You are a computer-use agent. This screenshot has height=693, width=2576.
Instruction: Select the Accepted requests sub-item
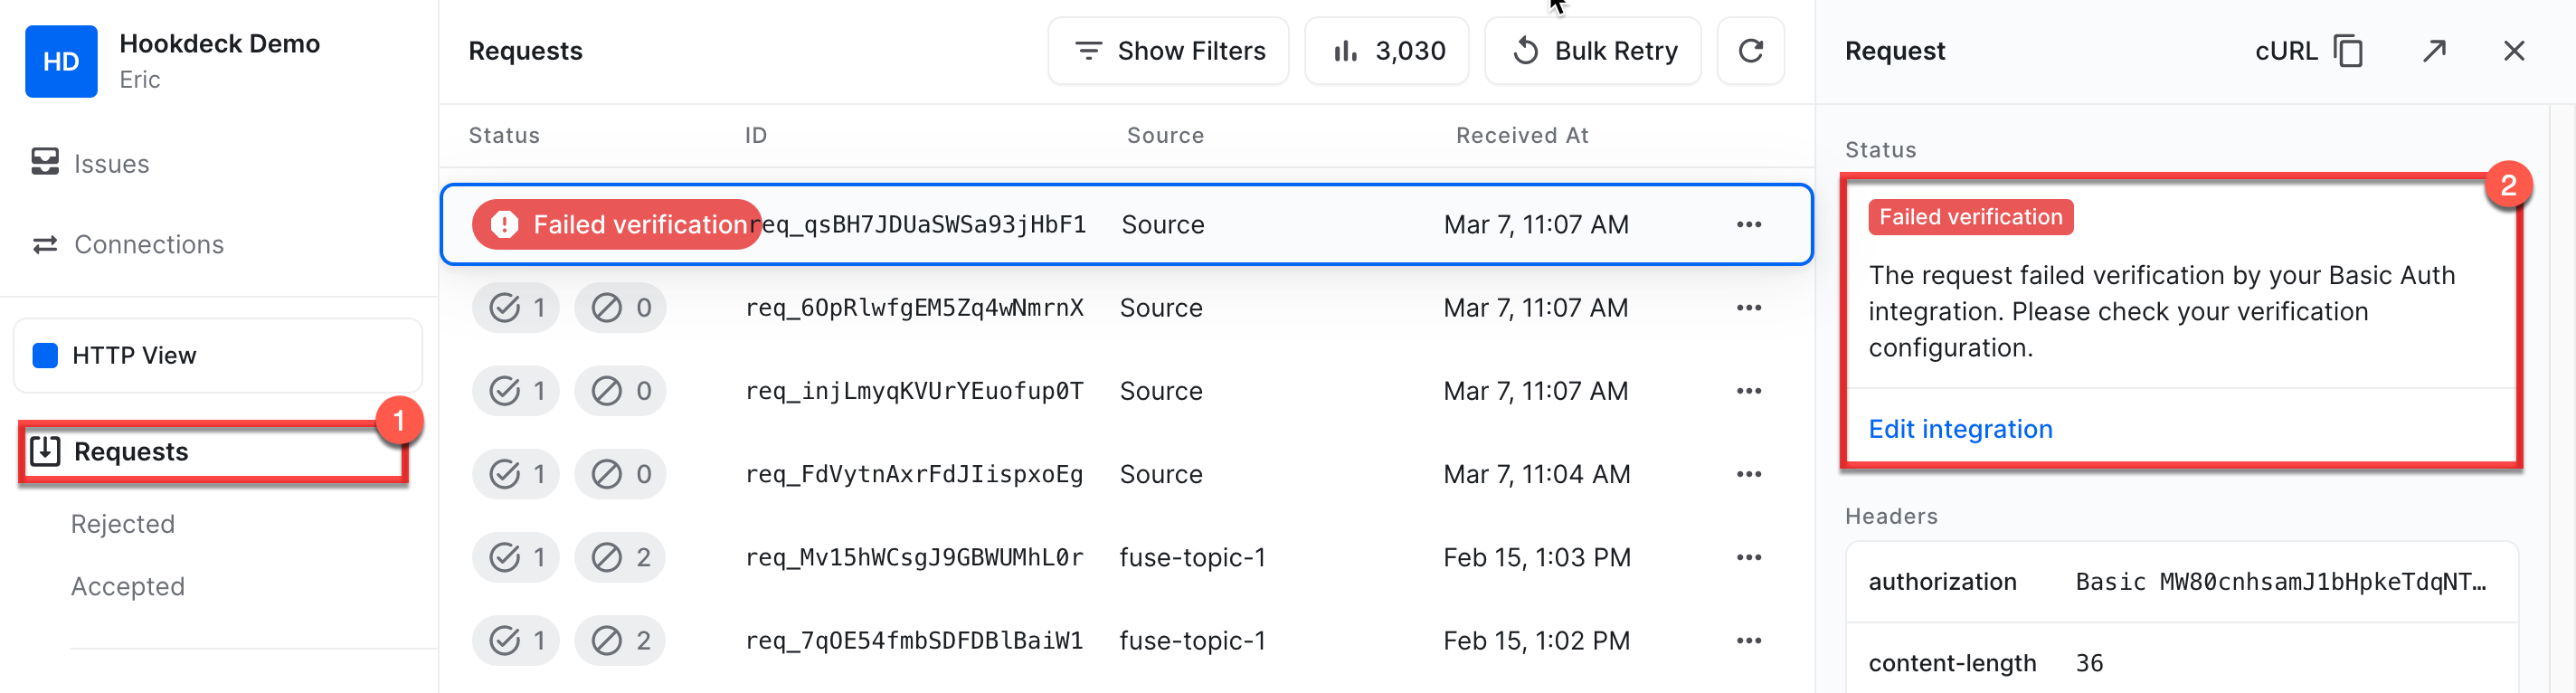pyautogui.click(x=128, y=586)
